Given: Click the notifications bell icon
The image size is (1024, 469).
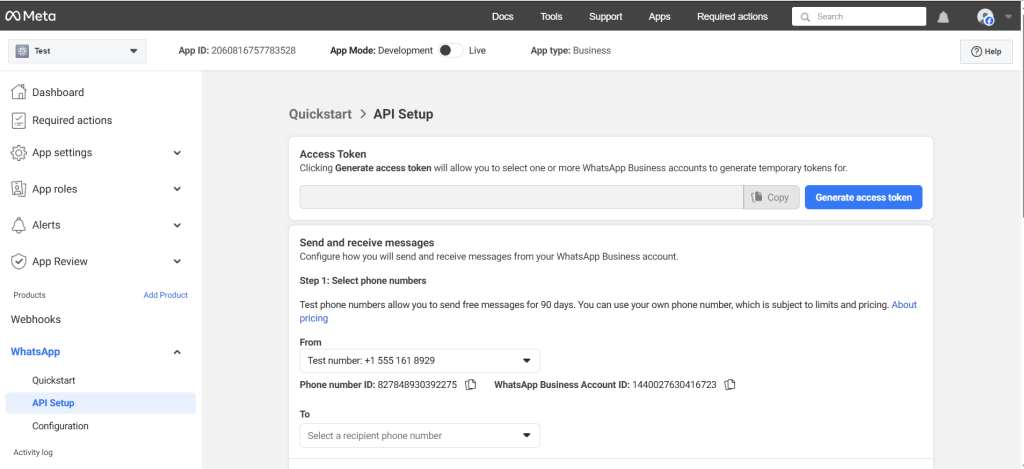Looking at the screenshot, I should click(x=943, y=17).
